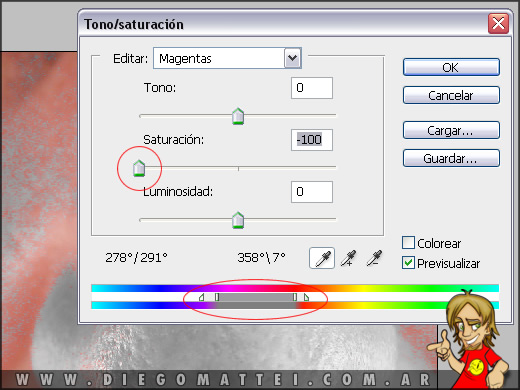Click the gray range bar between the color strips
520x390 pixels.
pyautogui.click(x=256, y=297)
